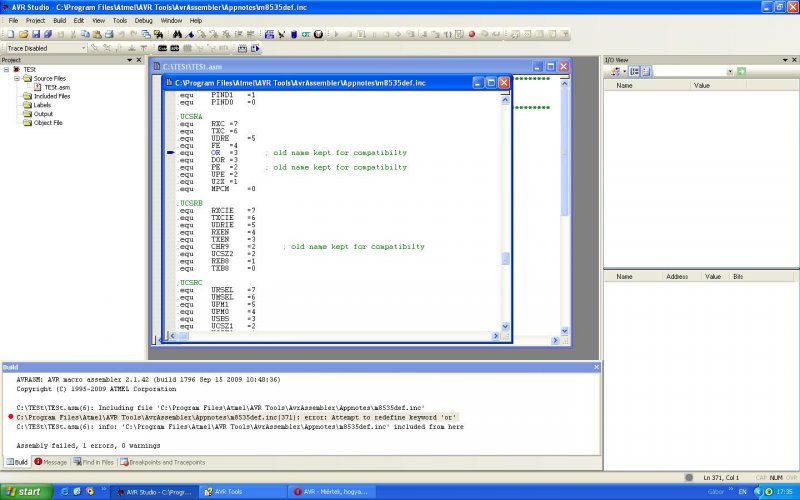Click the crossed tools icon beside Assemble

pos(282,34)
